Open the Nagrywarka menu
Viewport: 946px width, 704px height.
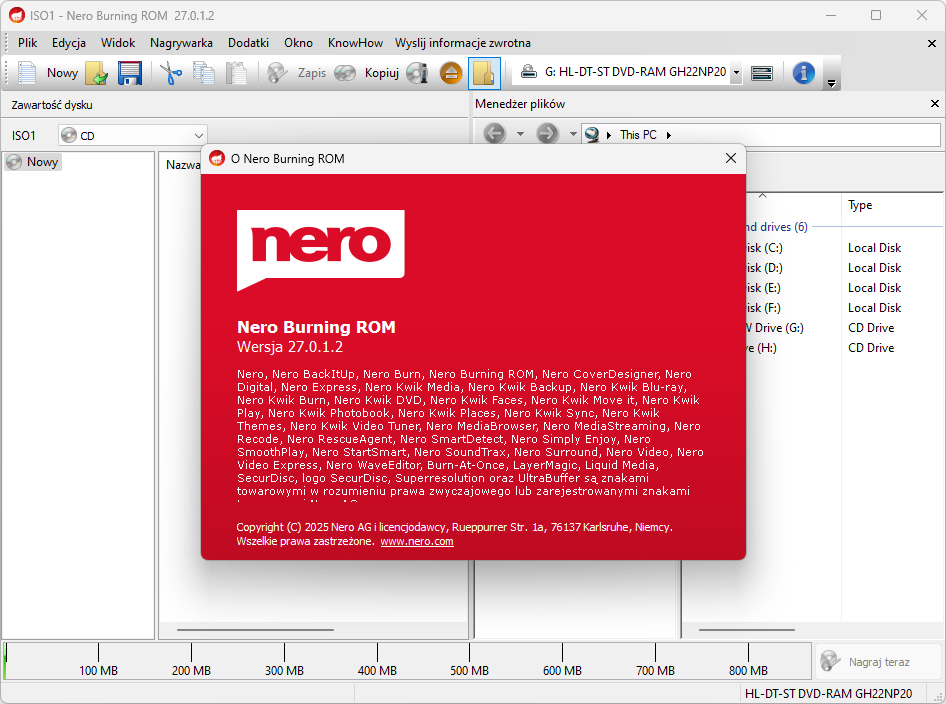181,43
